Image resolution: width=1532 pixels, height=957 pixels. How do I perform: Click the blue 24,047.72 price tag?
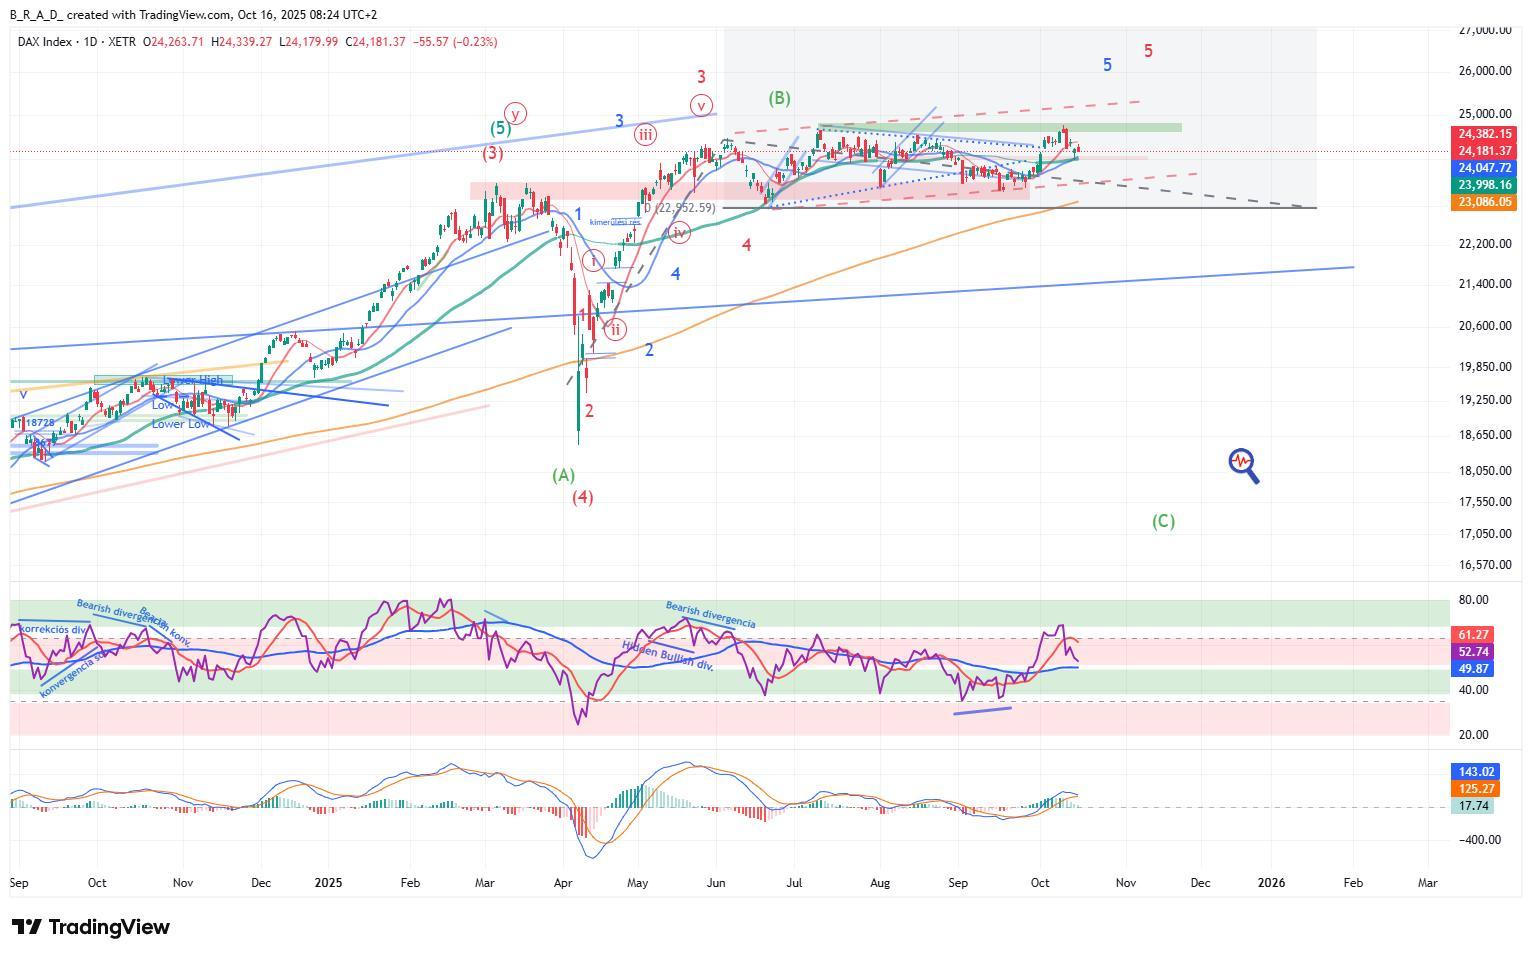click(1484, 168)
